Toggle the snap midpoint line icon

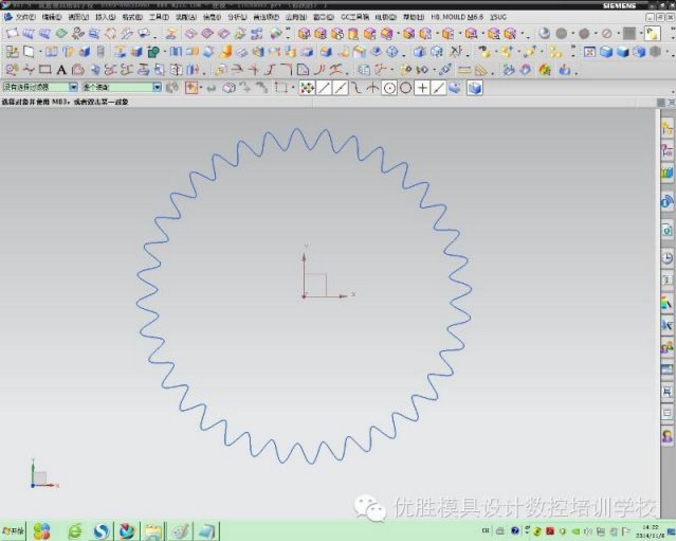point(340,88)
